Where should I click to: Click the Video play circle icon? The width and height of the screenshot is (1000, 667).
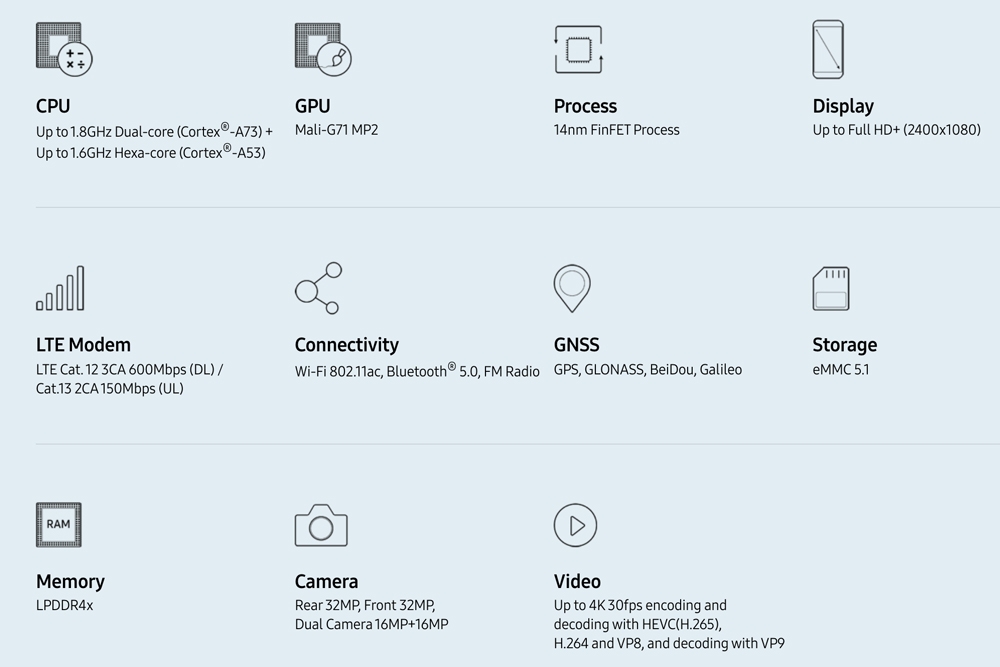(x=575, y=525)
